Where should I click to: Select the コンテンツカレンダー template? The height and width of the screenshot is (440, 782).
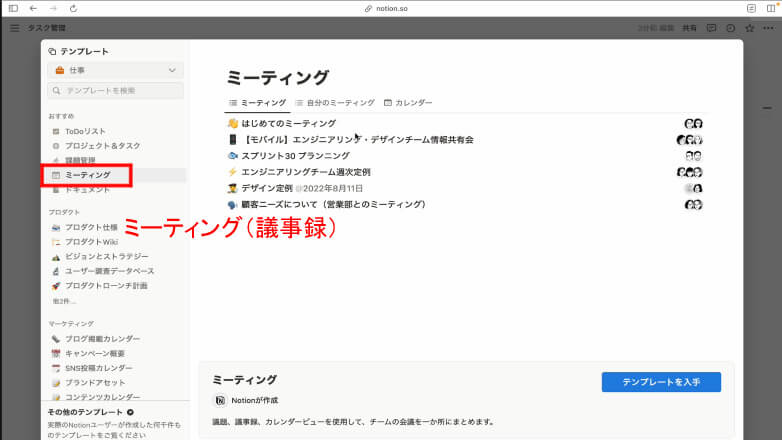102,397
